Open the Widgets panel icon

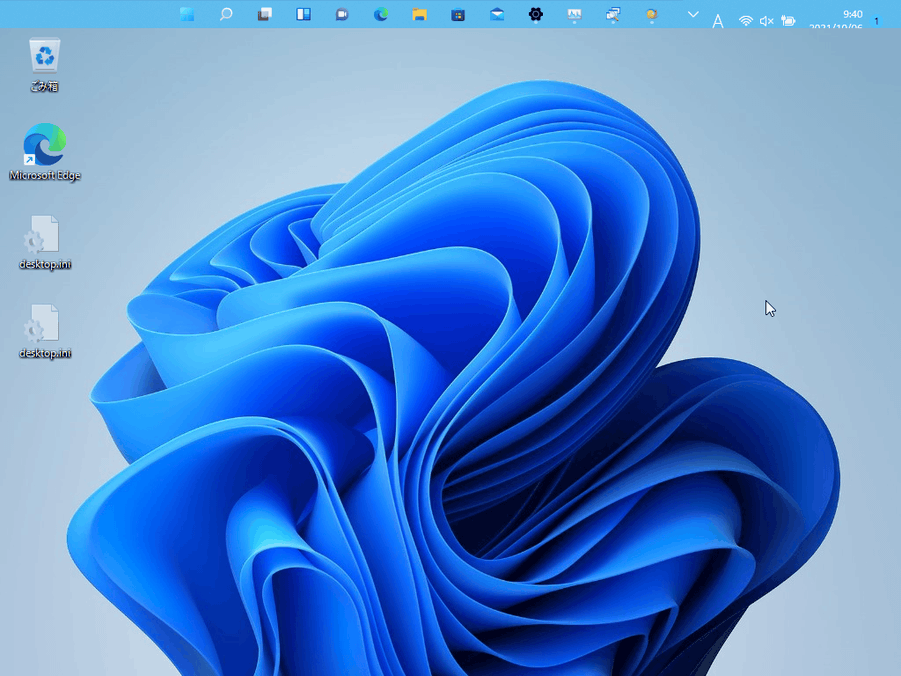(x=303, y=14)
